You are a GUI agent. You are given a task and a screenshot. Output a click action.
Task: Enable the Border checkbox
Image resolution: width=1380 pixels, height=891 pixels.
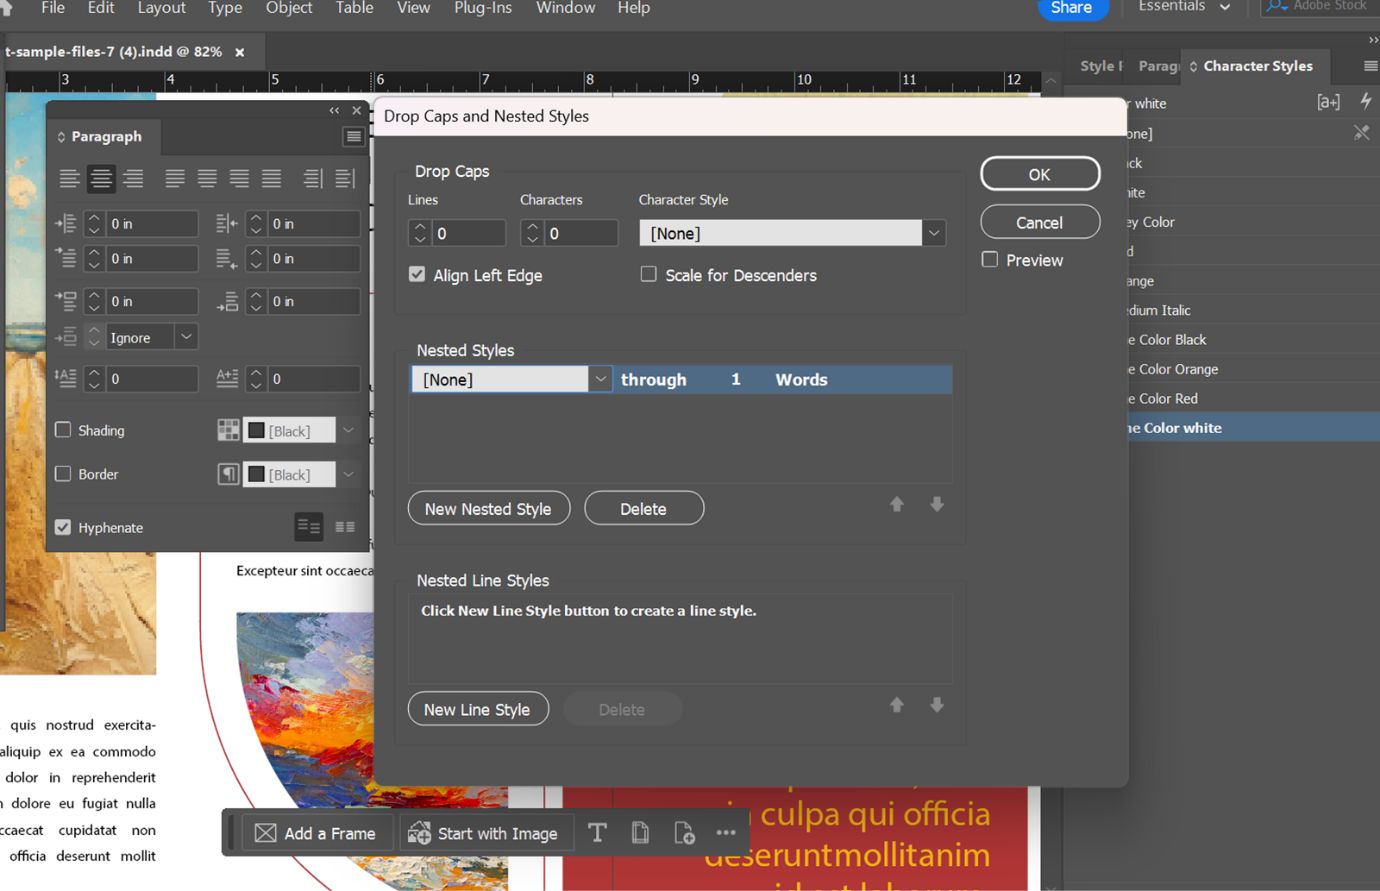(63, 474)
